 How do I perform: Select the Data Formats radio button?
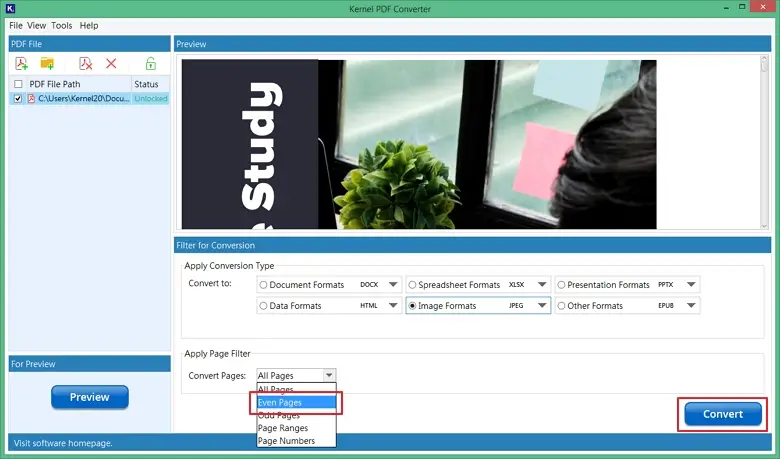click(x=263, y=306)
